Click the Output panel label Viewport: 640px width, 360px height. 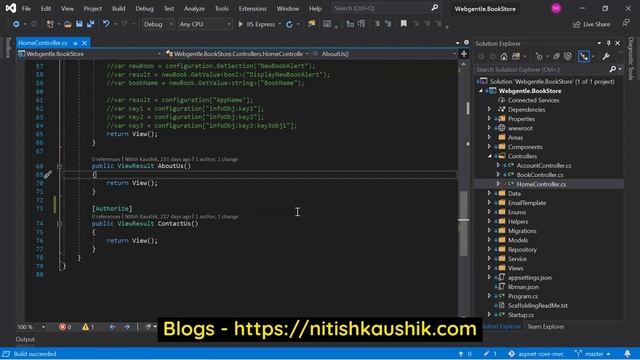pyautogui.click(x=25, y=340)
